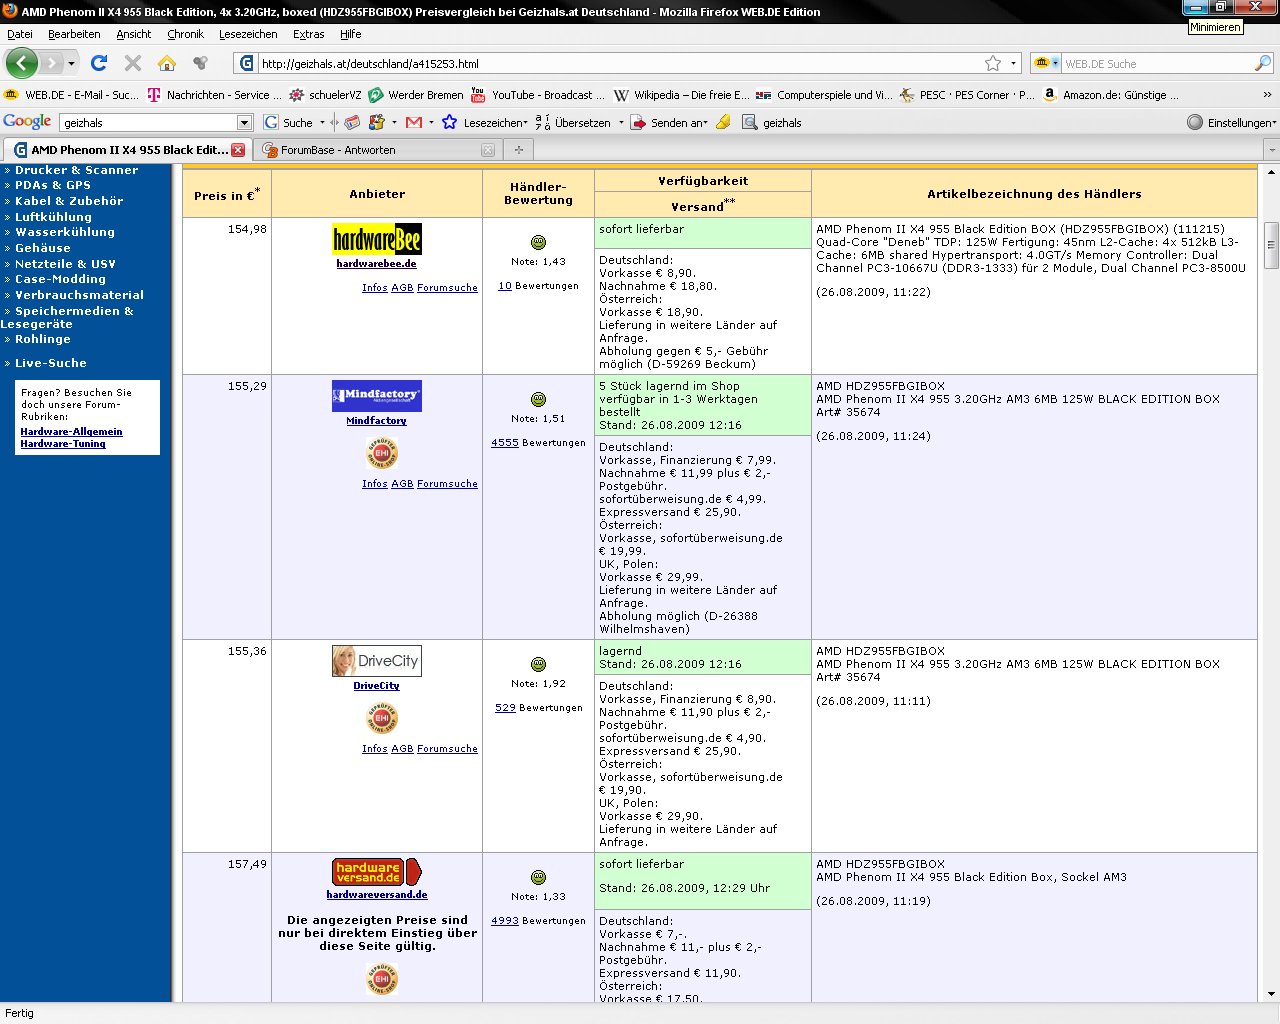Viewport: 1280px width, 1024px height.
Task: Open the history dropdown next to forward arrow
Action: 71,63
